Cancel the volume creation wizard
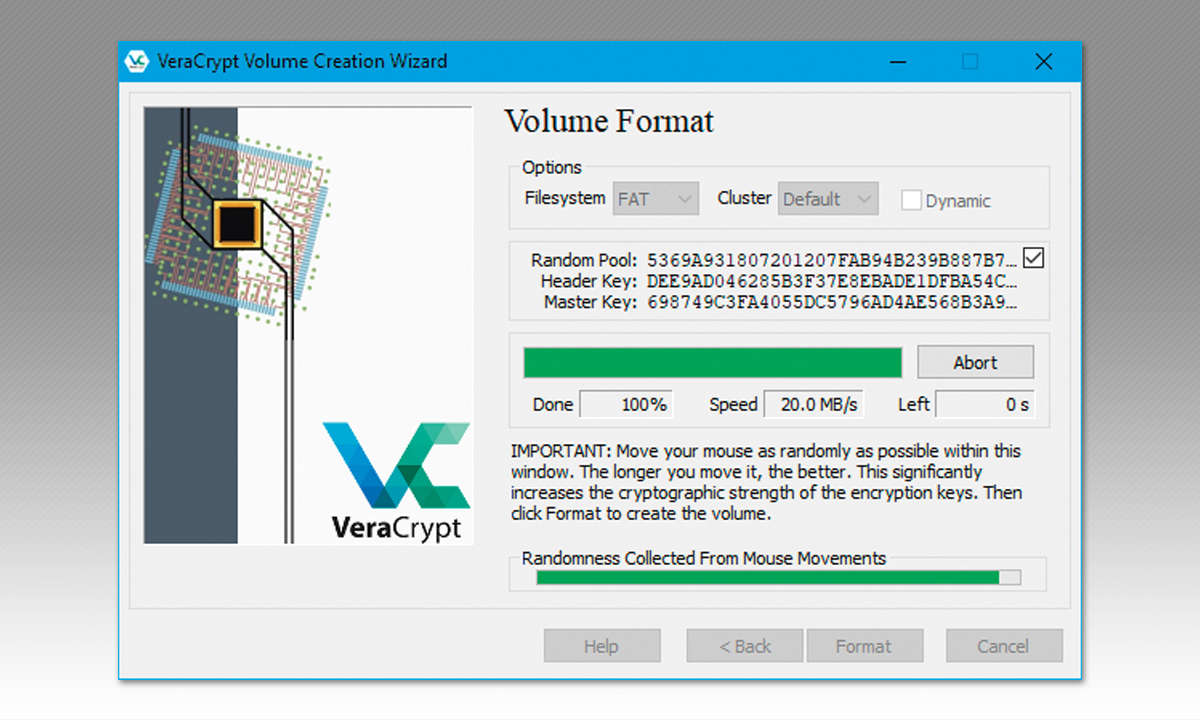Image resolution: width=1200 pixels, height=720 pixels. point(1004,646)
